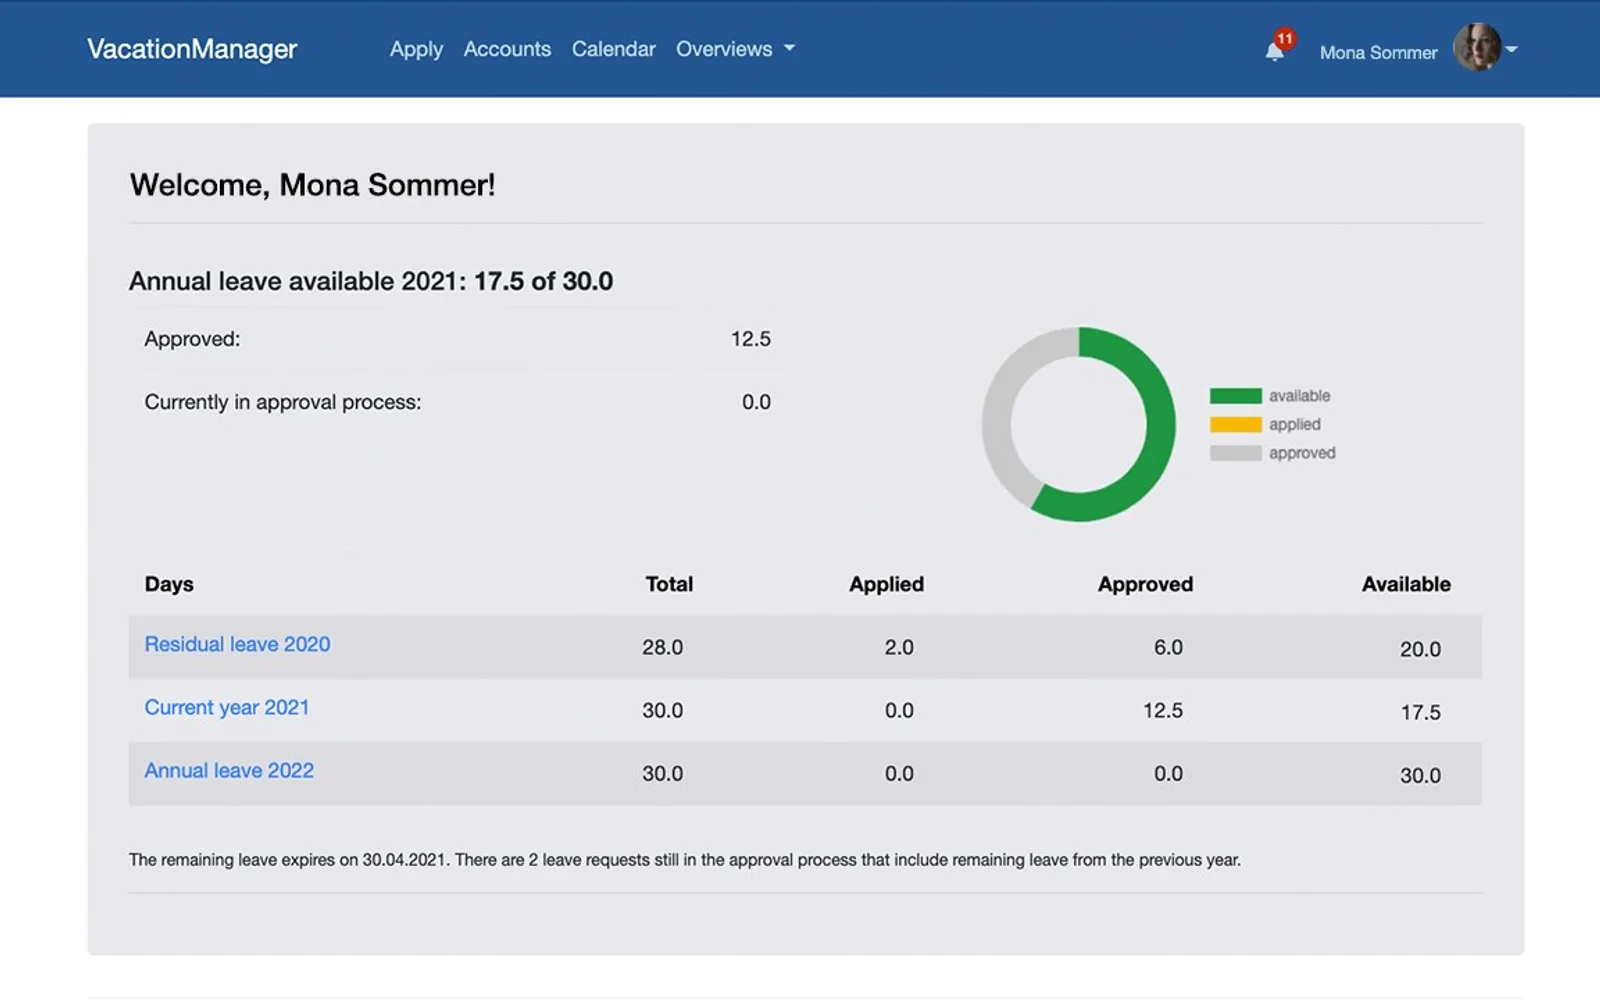The image size is (1600, 1000).
Task: Click the 30.0 available value in Annual leave 2022 row
Action: [1420, 775]
